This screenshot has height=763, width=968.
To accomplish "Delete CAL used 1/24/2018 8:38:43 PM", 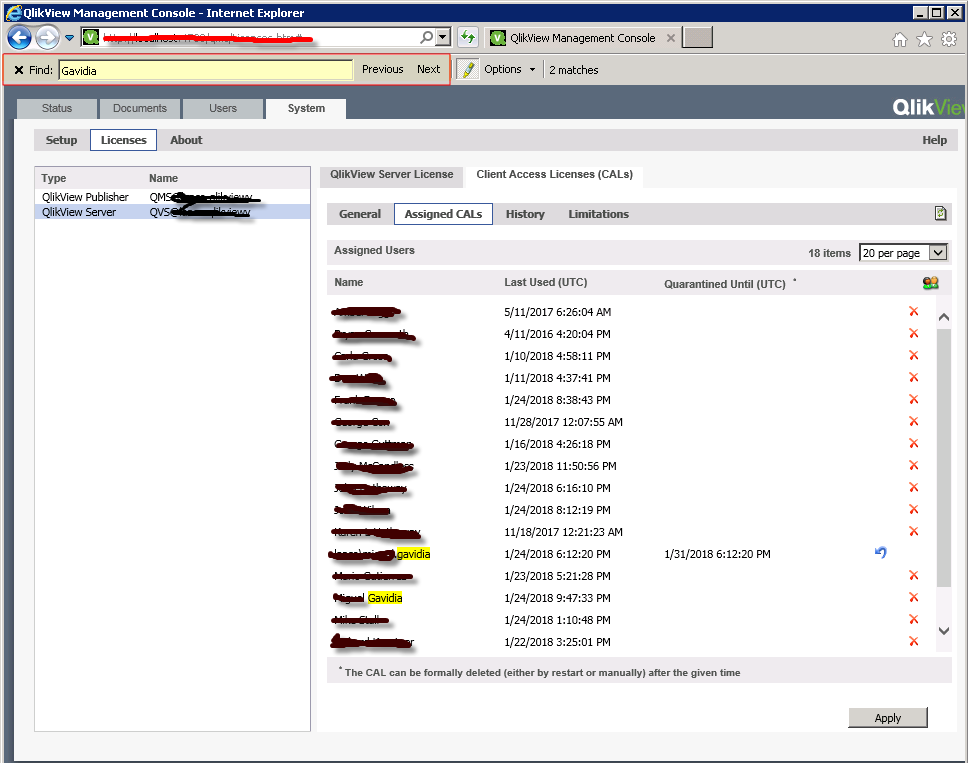I will [914, 399].
